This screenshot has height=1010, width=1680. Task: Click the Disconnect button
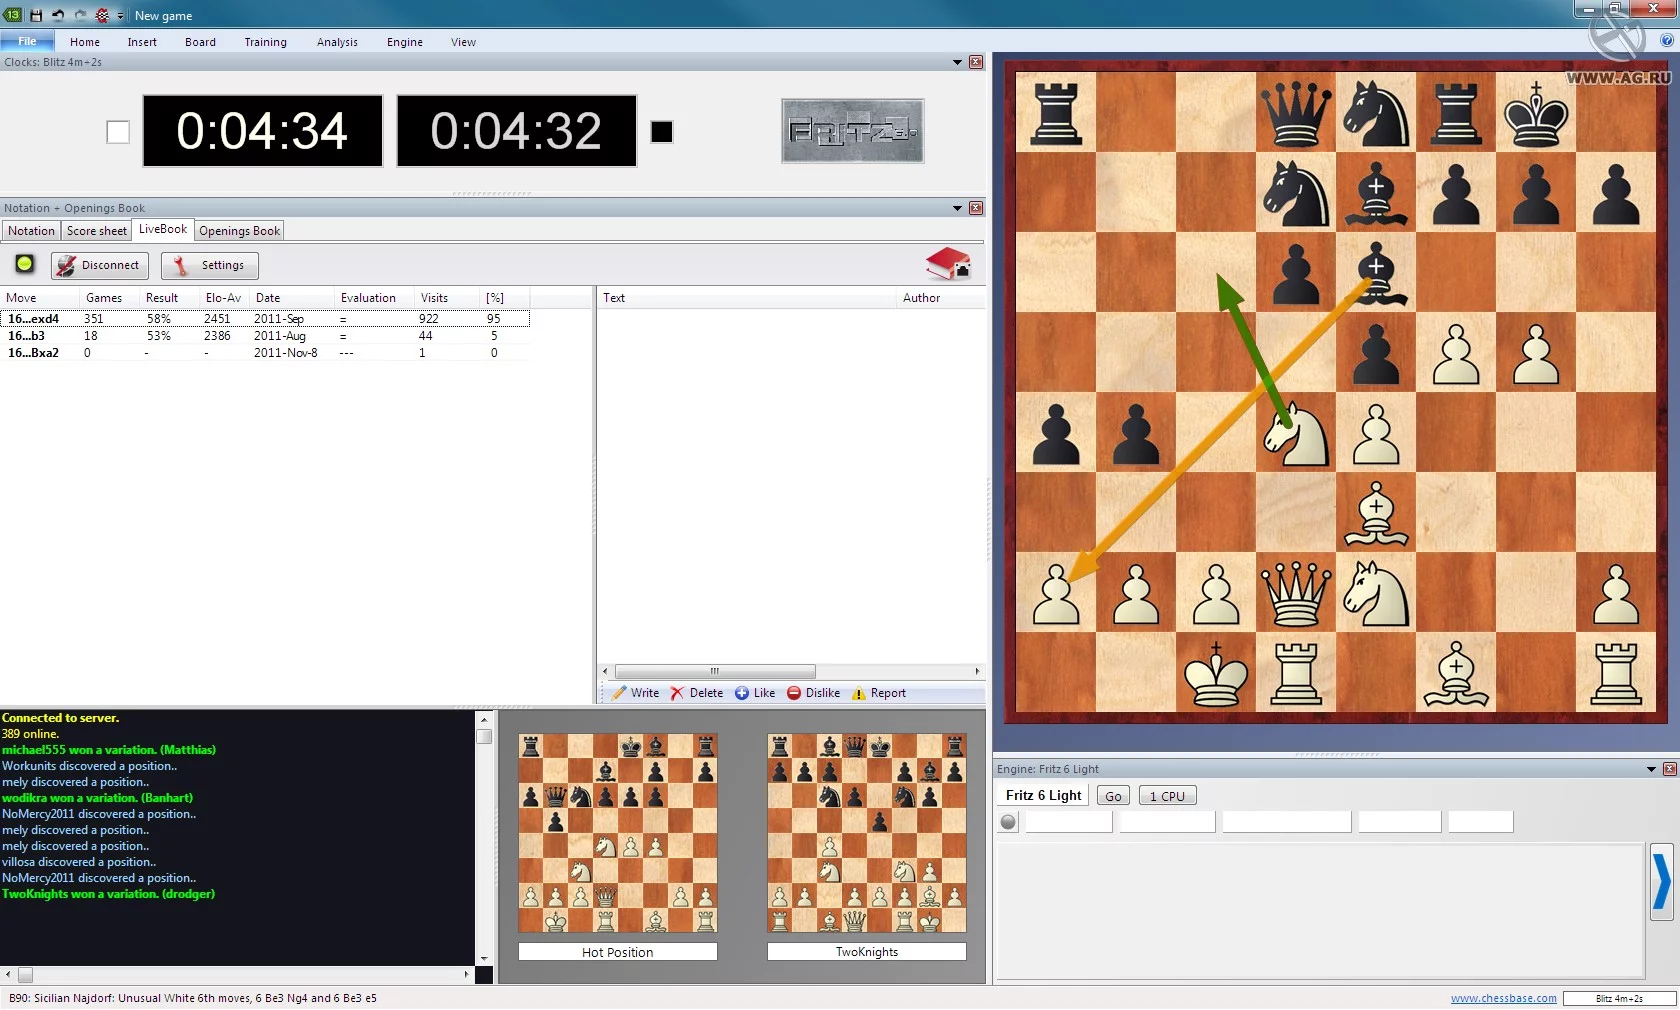(x=100, y=265)
